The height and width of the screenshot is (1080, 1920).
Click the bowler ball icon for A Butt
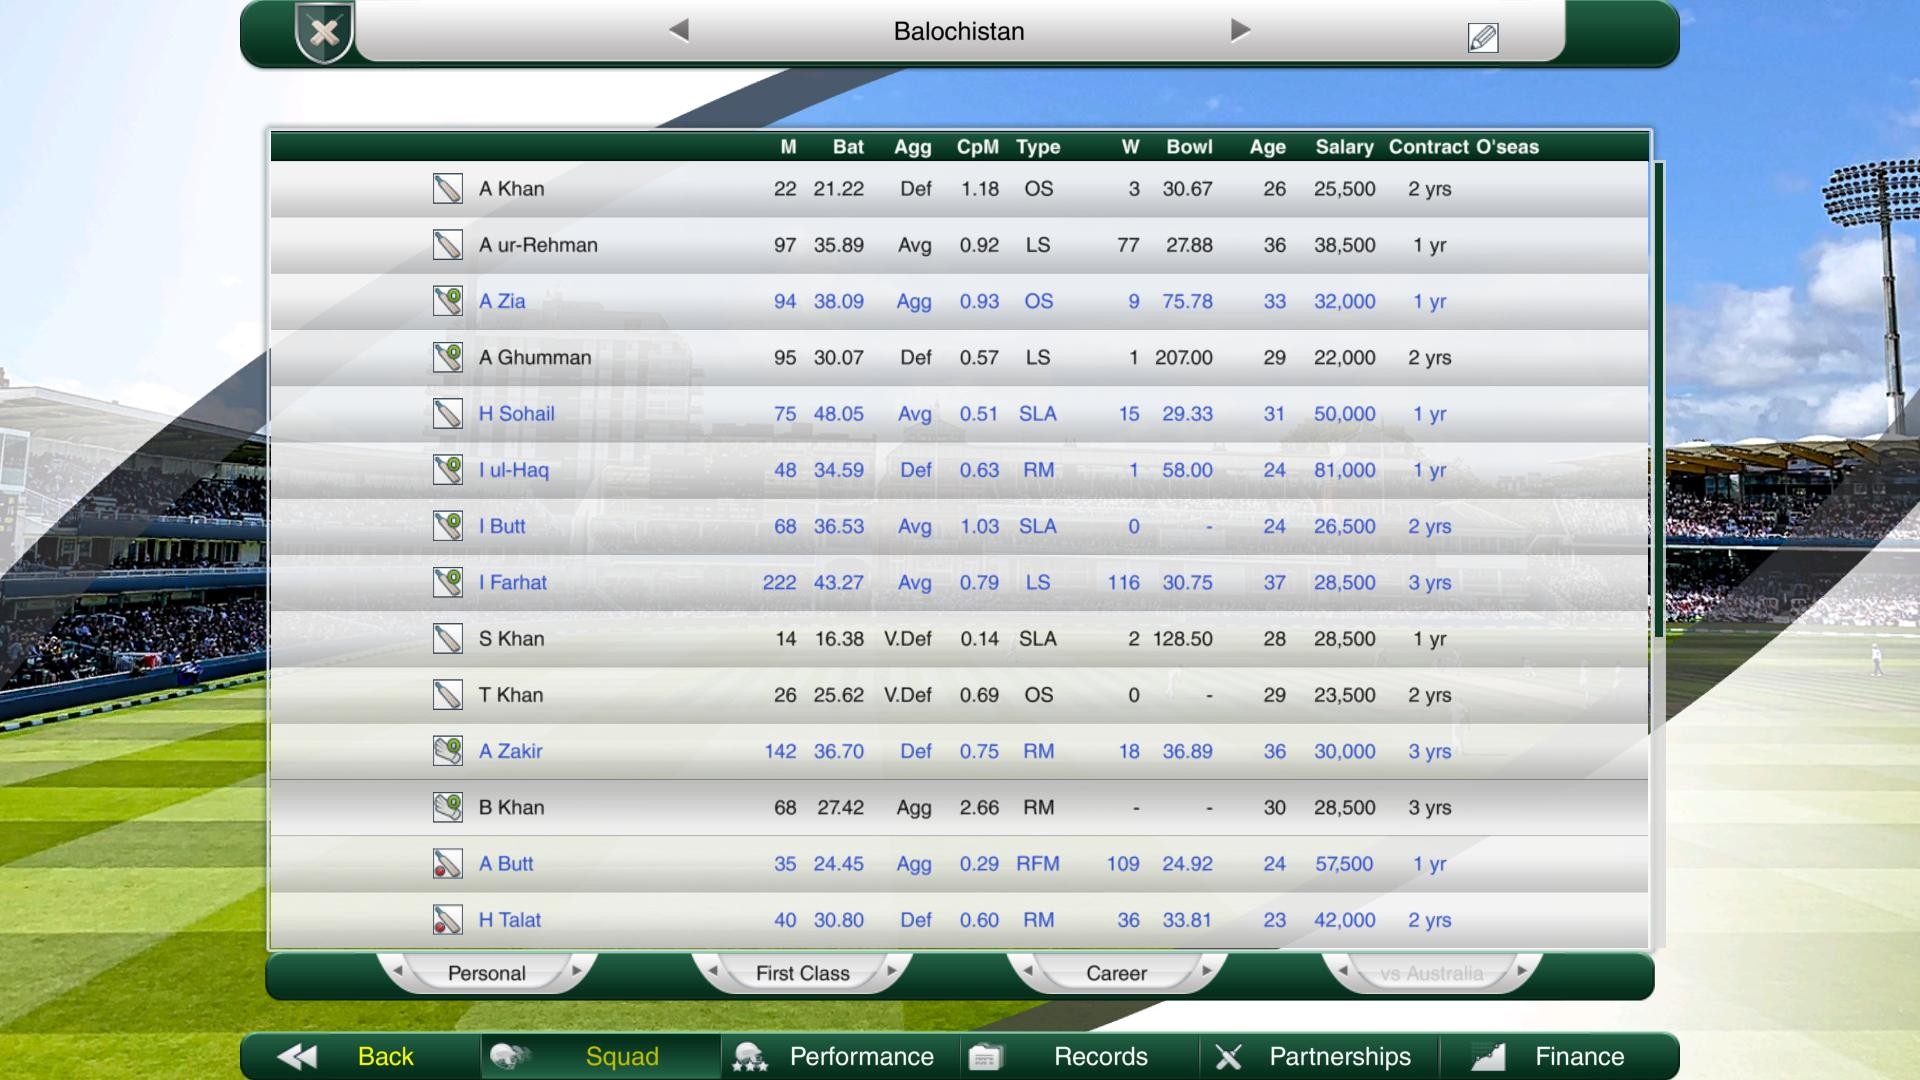[448, 864]
